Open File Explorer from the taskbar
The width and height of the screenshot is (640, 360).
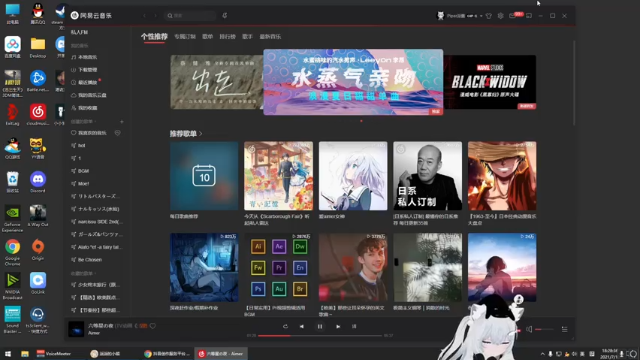click(25, 354)
